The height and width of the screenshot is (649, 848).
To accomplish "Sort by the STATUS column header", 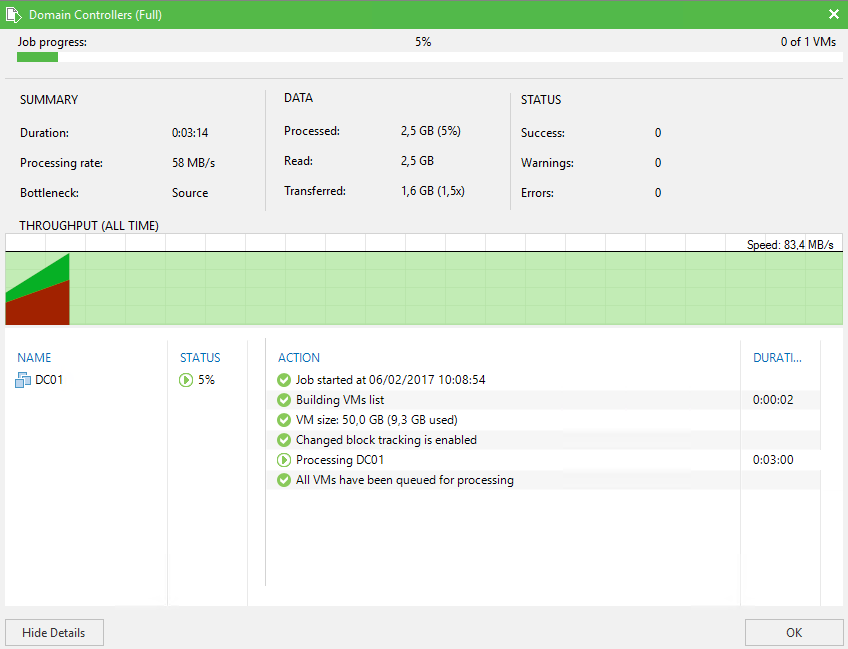I will (x=200, y=357).
